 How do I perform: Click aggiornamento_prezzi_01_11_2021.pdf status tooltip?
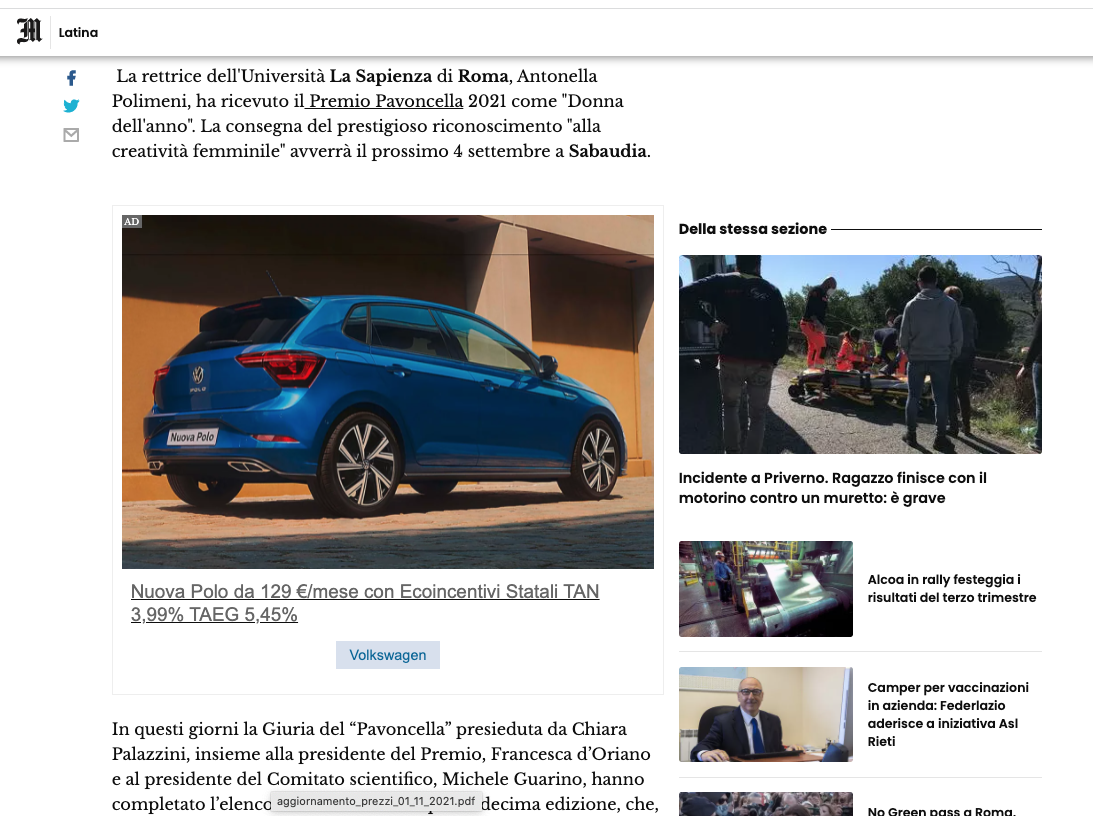coord(376,801)
